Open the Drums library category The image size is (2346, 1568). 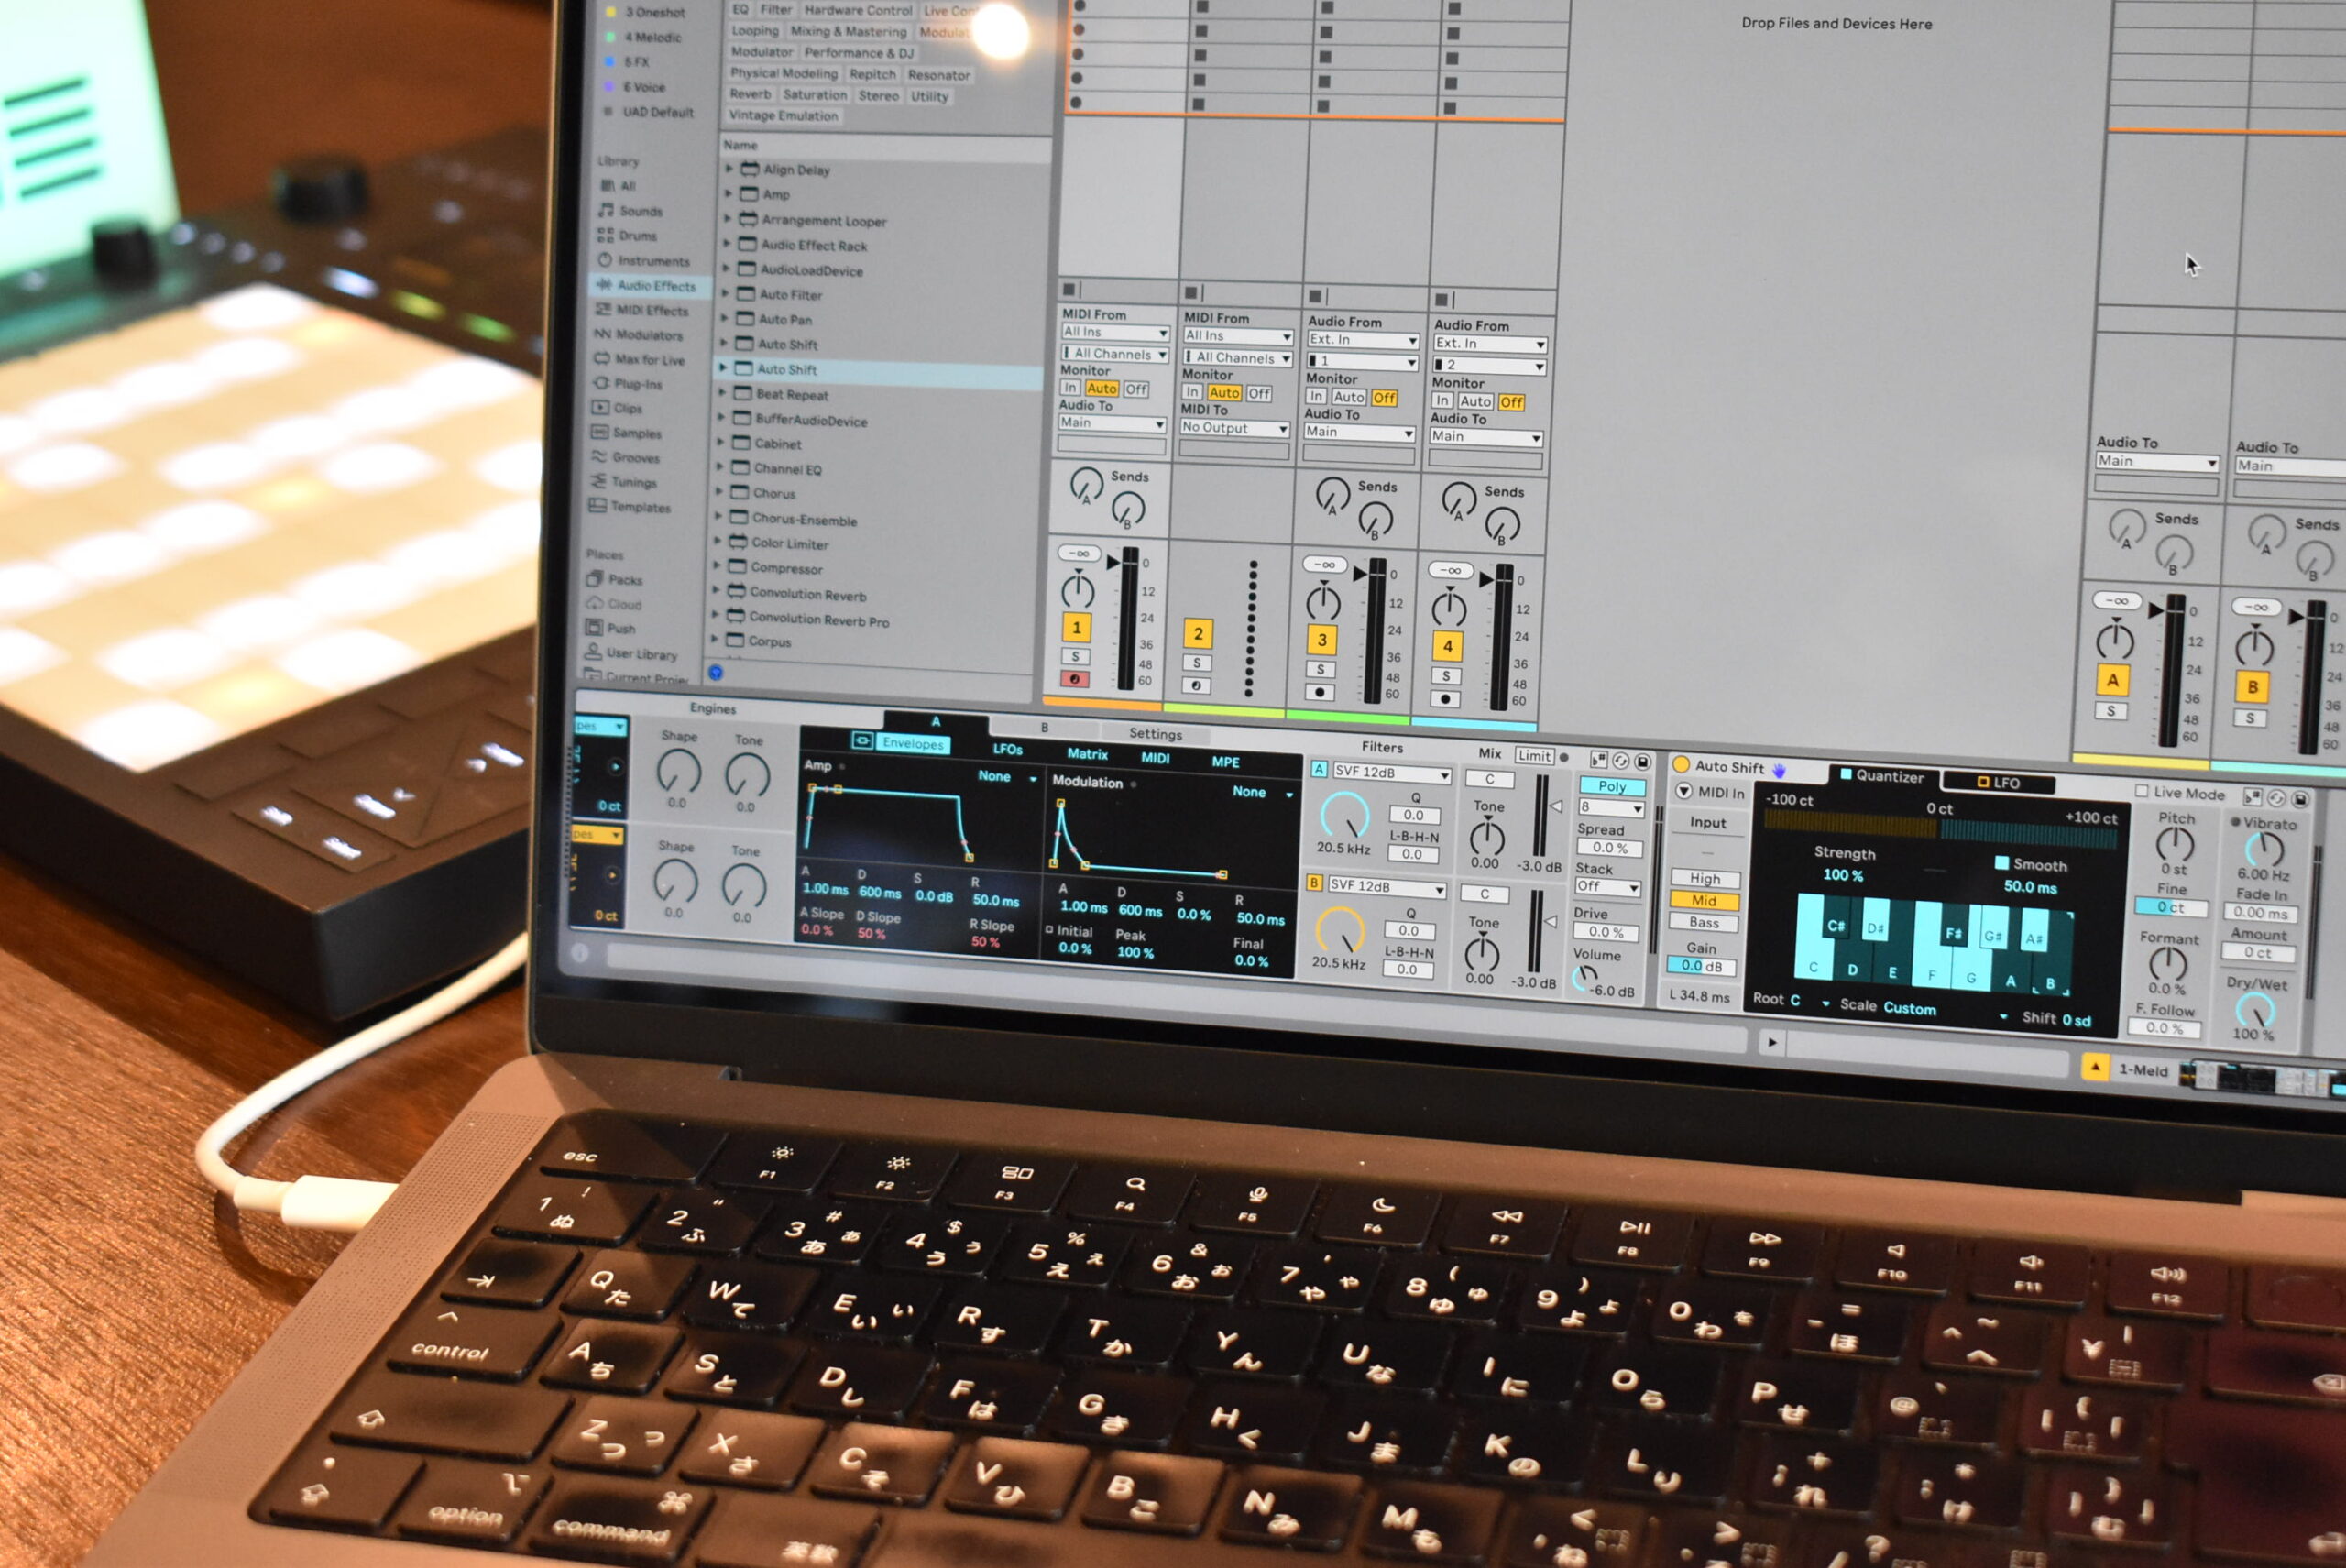click(x=627, y=236)
